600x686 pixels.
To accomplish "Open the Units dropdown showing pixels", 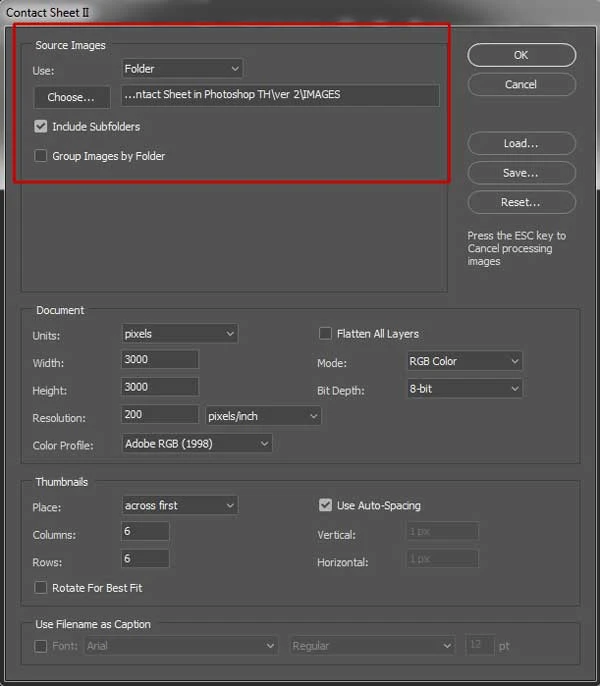I will tap(179, 334).
